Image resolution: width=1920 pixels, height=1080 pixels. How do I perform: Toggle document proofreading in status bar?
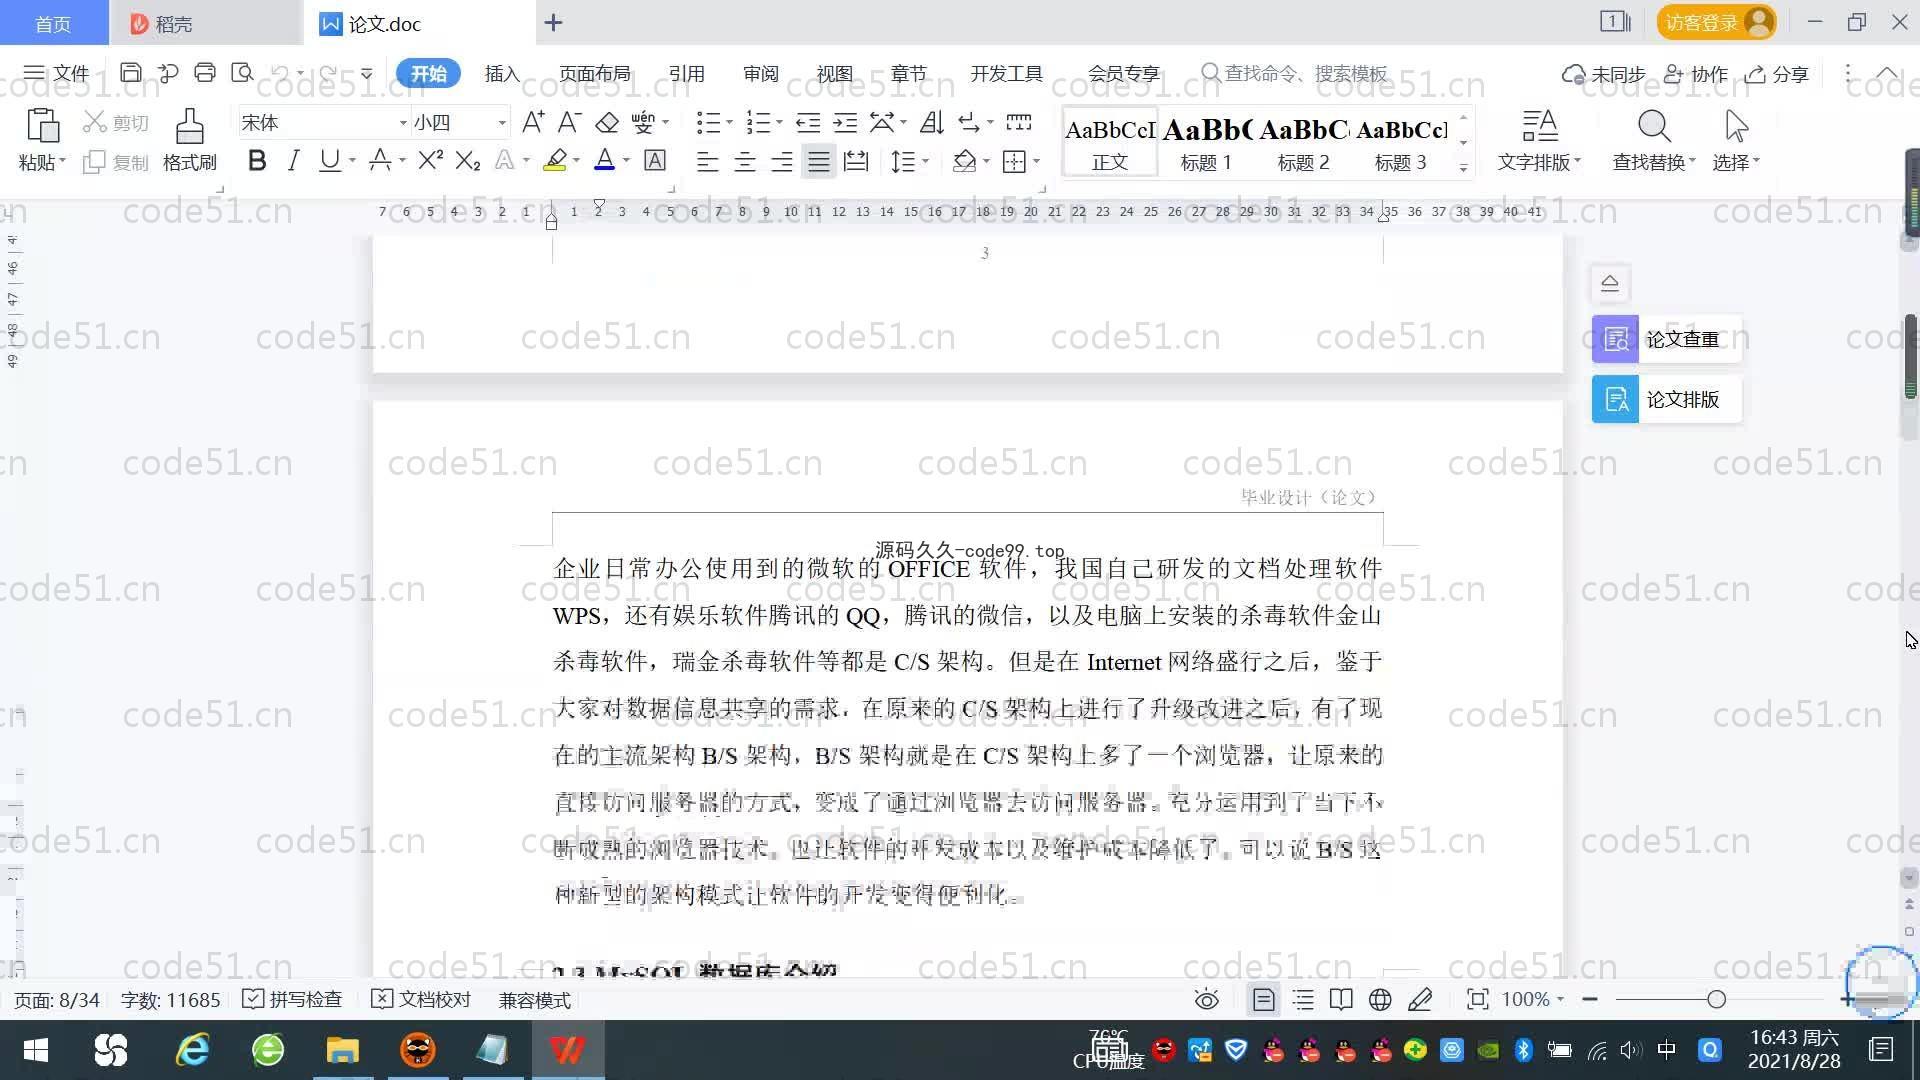[x=421, y=999]
